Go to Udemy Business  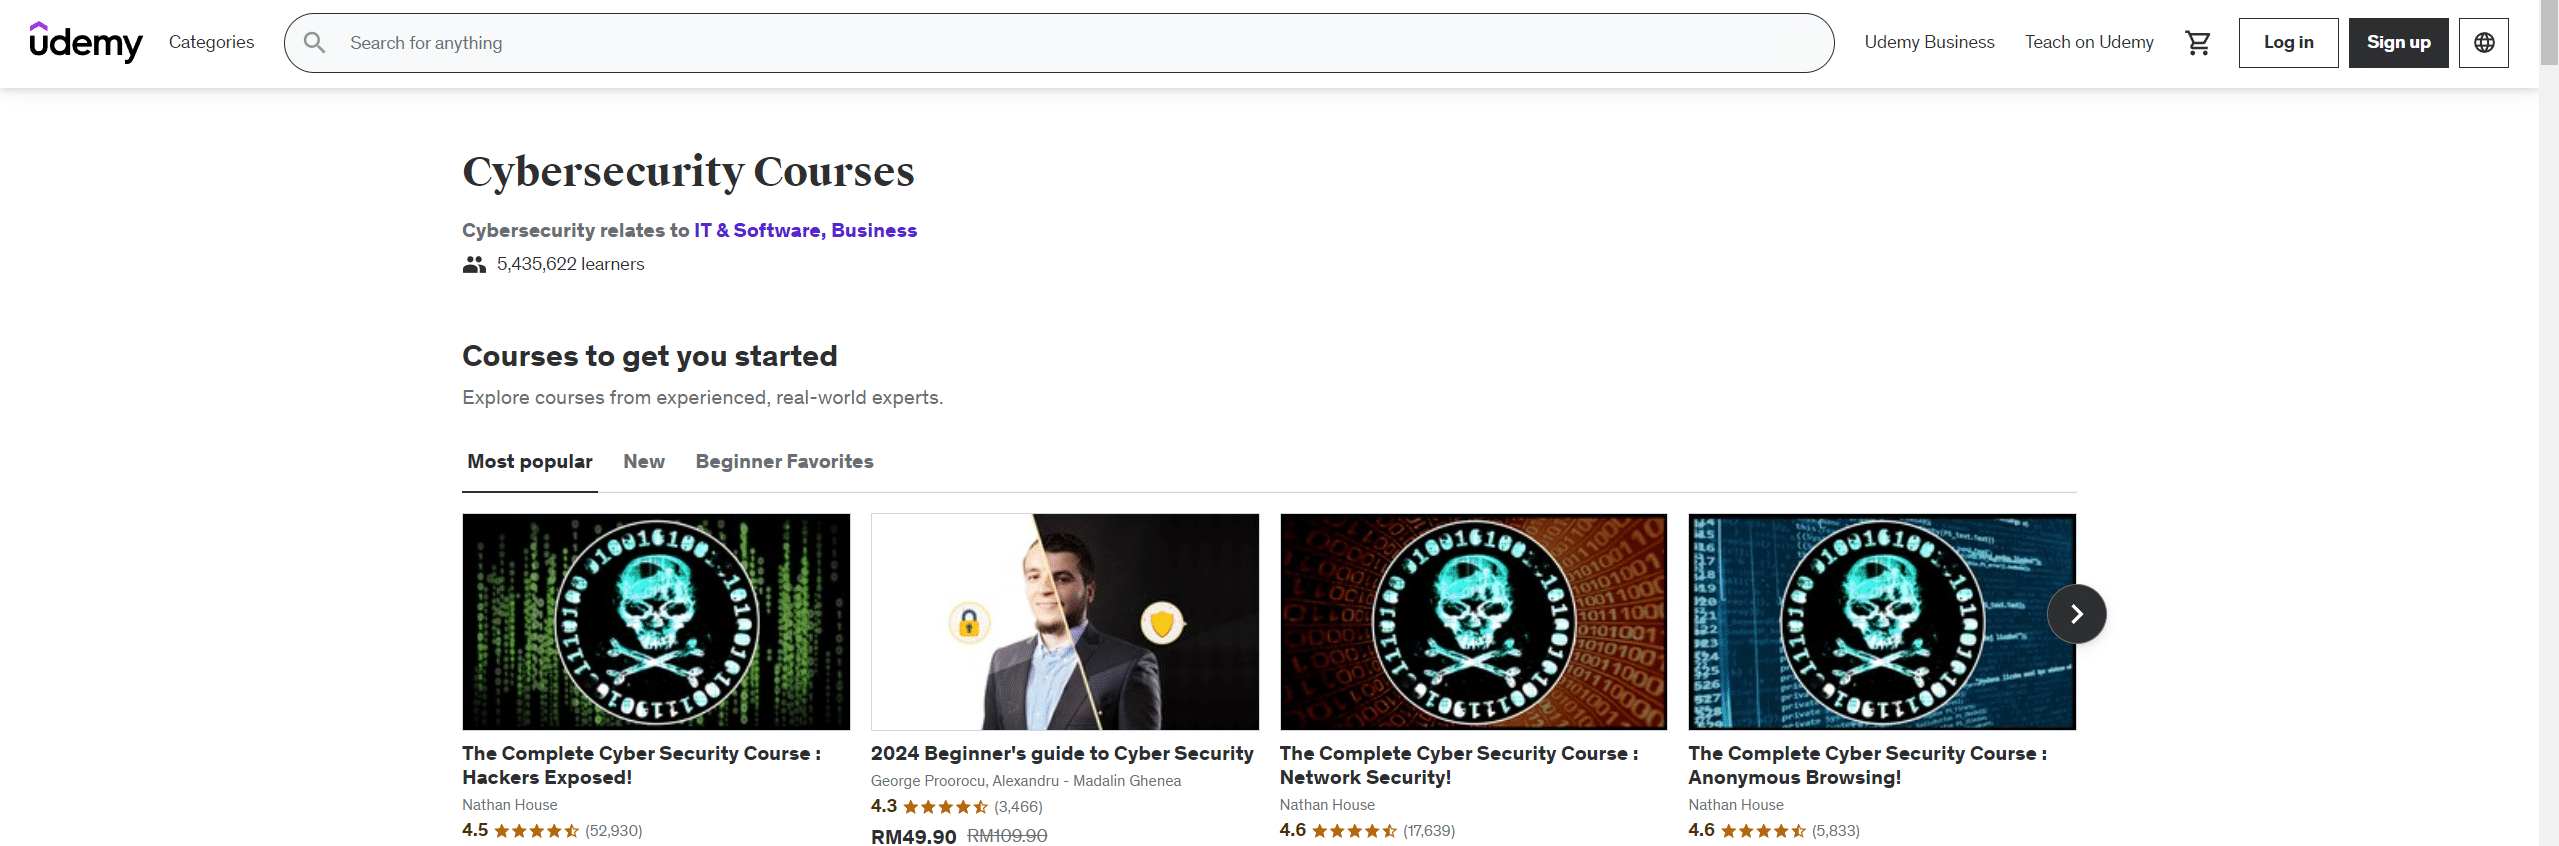(x=1929, y=42)
